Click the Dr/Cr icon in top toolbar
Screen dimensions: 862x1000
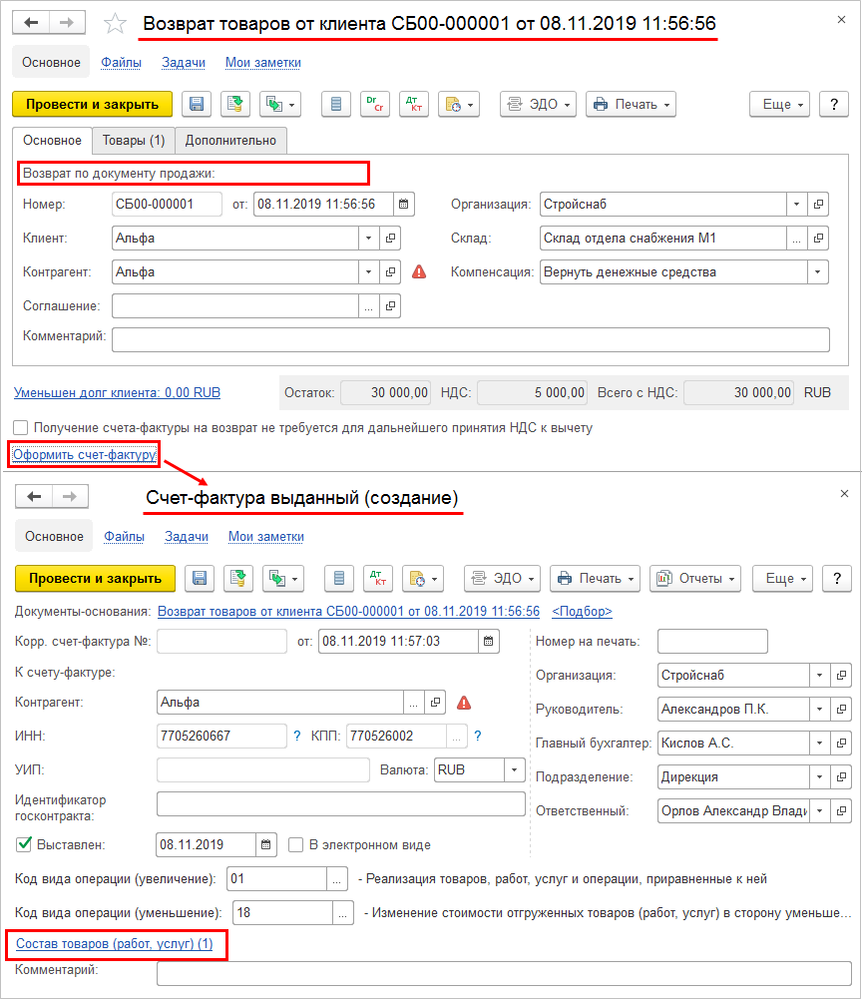coord(375,104)
